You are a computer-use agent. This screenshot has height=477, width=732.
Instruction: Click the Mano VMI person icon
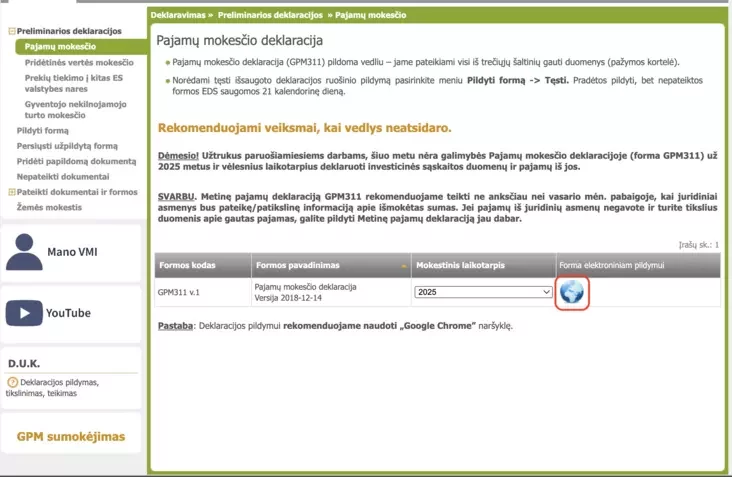[x=24, y=251]
